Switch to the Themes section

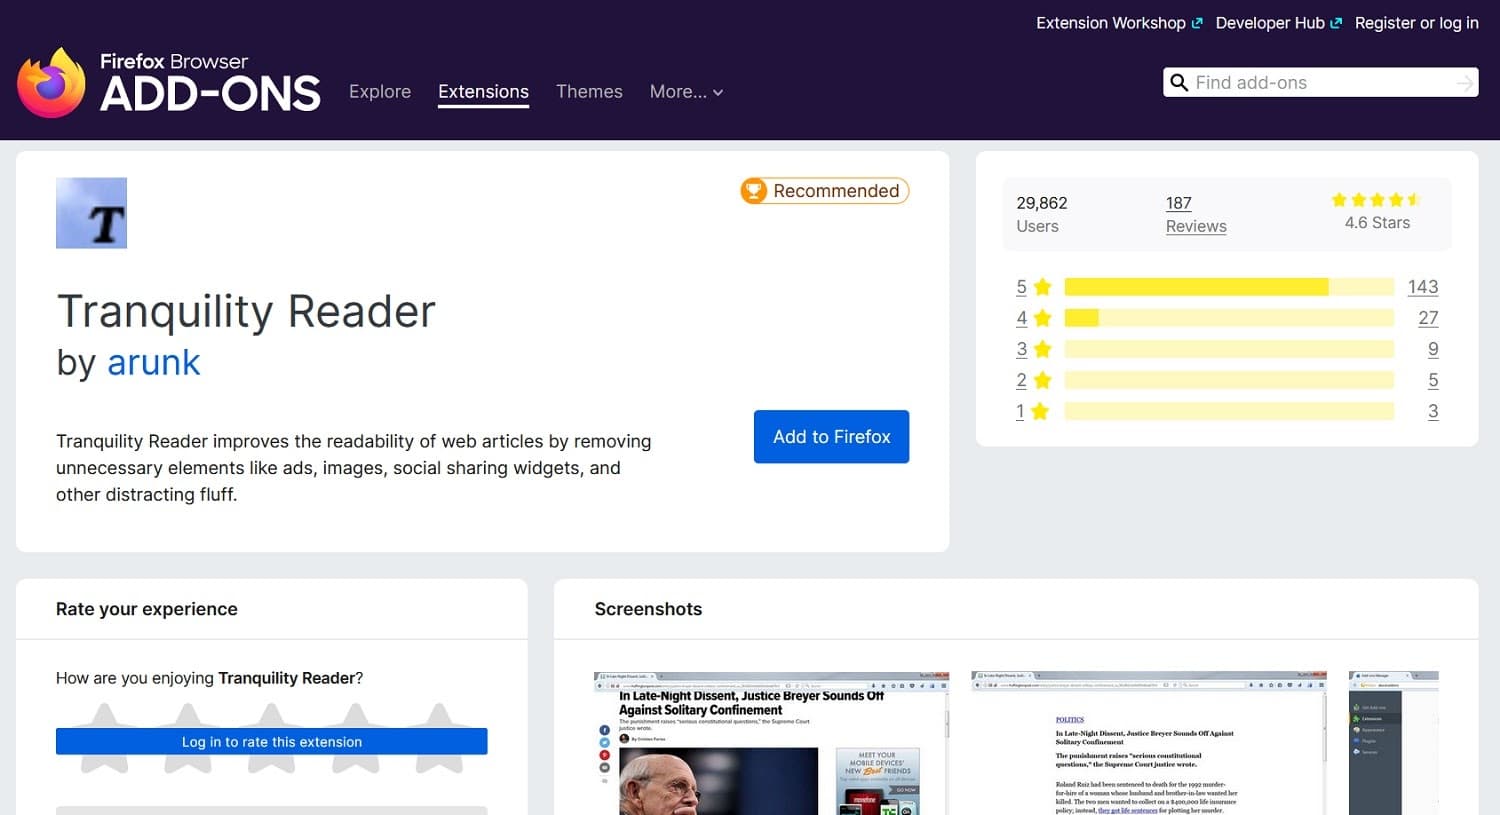click(589, 91)
